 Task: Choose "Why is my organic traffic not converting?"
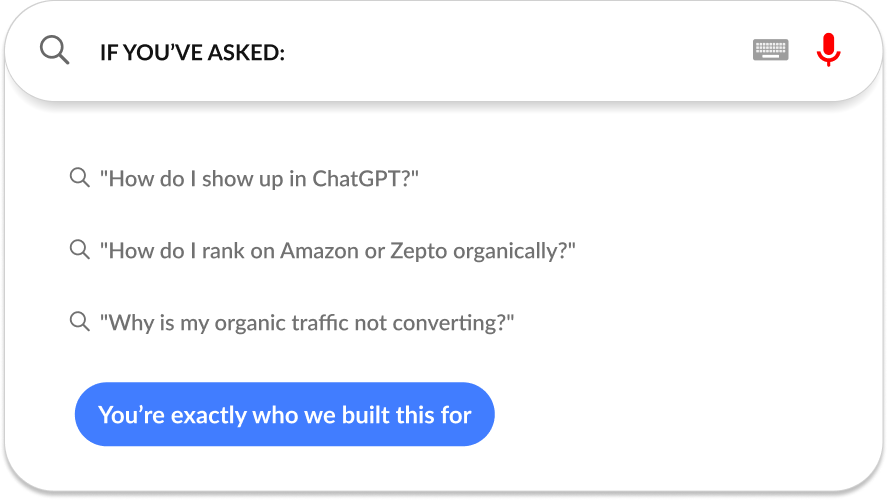click(x=307, y=323)
